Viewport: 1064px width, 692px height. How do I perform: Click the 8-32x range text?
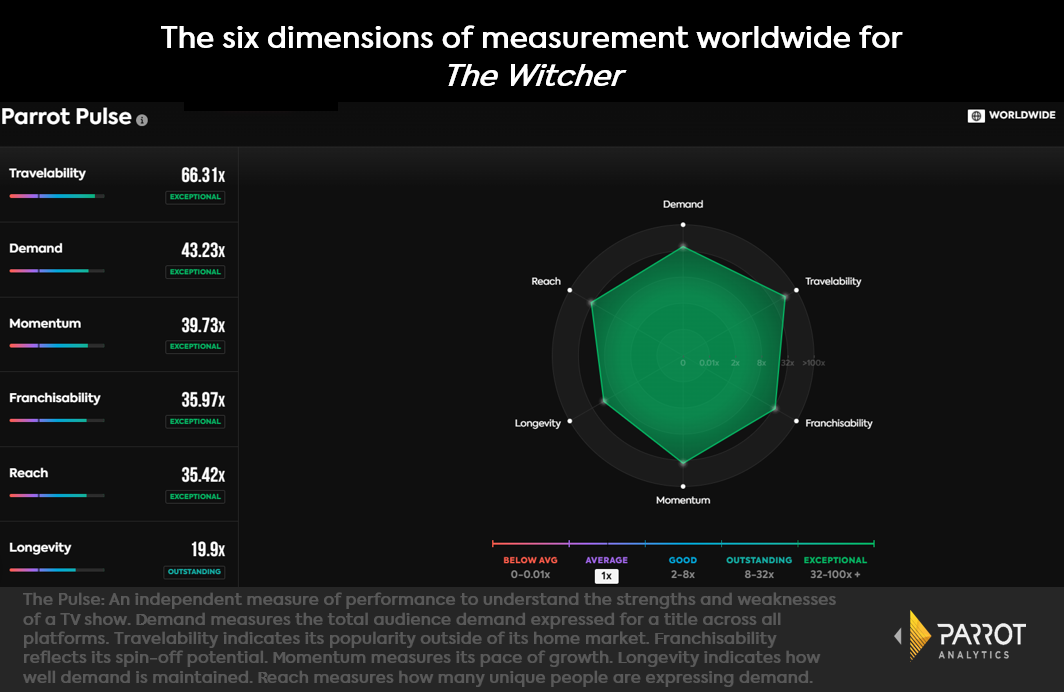(759, 575)
